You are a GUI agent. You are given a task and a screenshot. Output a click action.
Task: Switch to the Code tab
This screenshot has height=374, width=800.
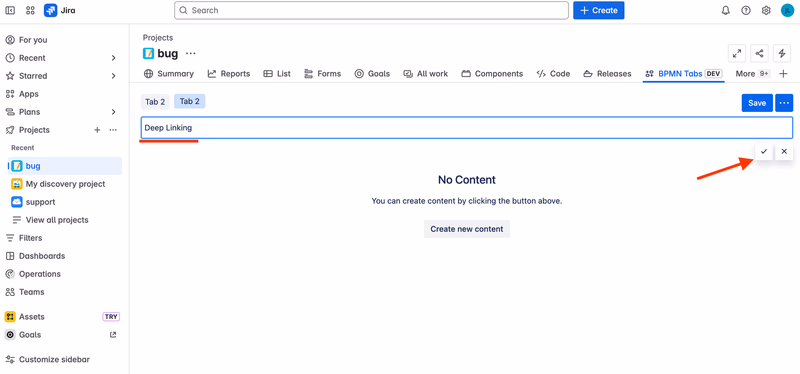[554, 73]
